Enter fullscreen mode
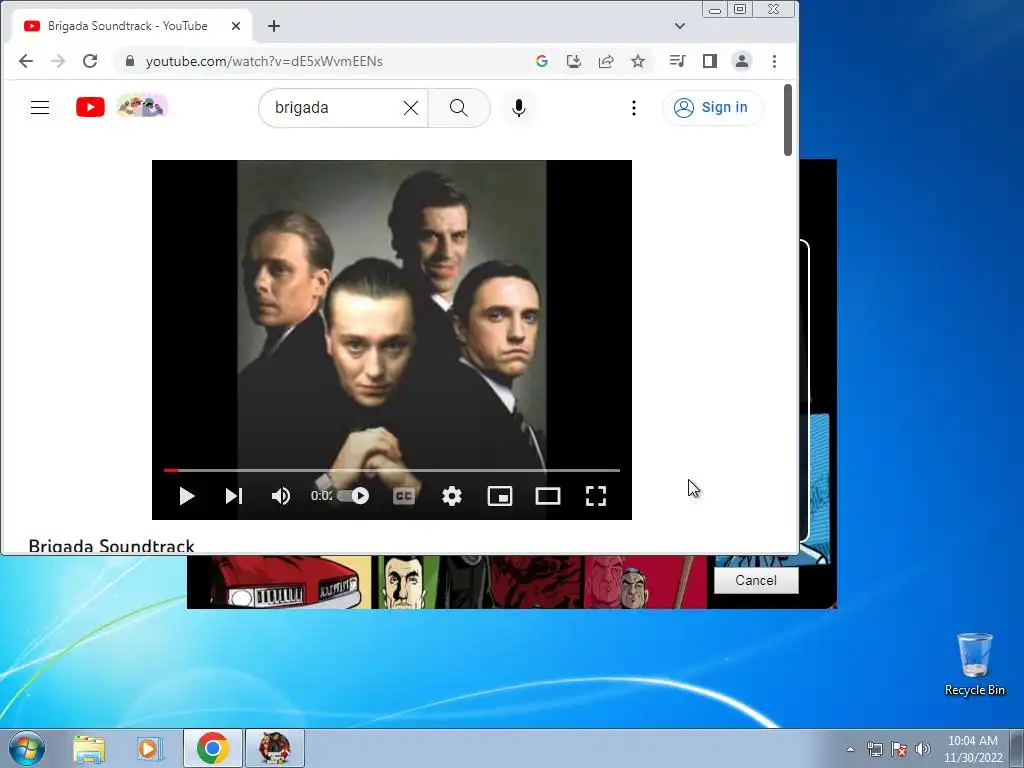The image size is (1024, 768). pos(596,496)
